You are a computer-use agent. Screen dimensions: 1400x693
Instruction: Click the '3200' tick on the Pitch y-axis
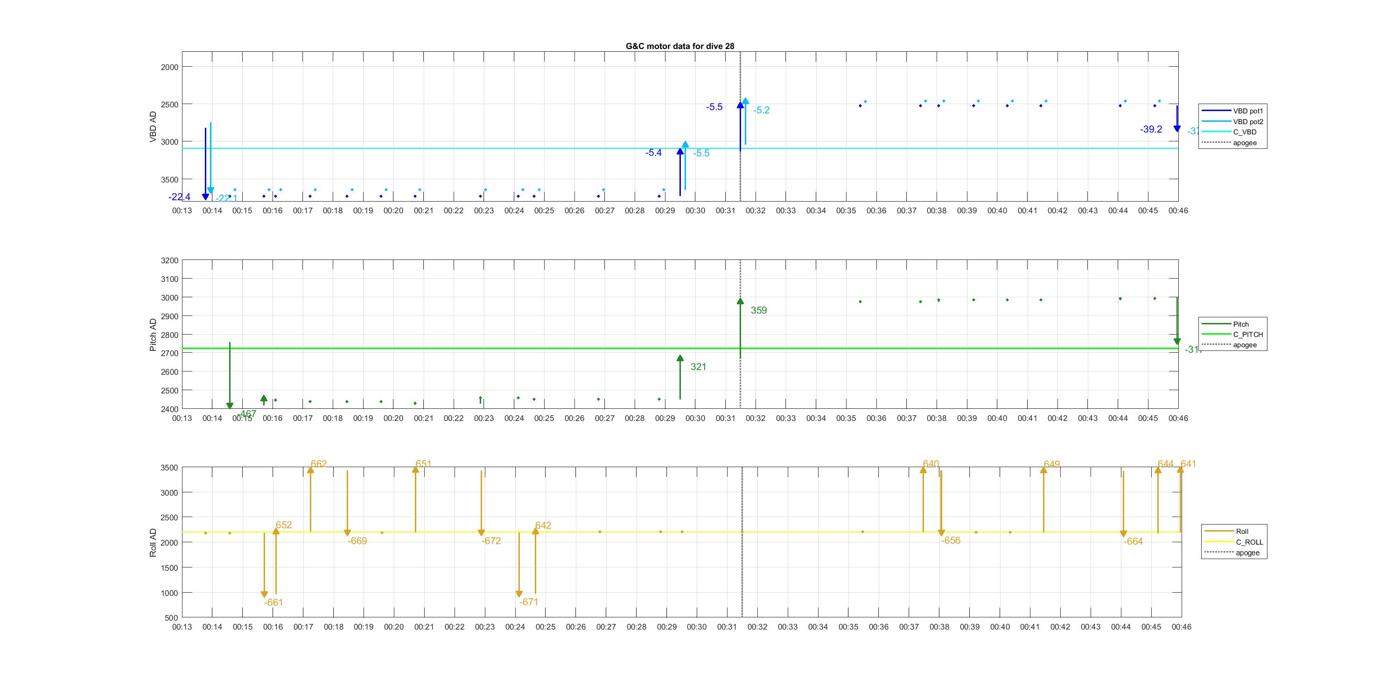[x=169, y=261]
